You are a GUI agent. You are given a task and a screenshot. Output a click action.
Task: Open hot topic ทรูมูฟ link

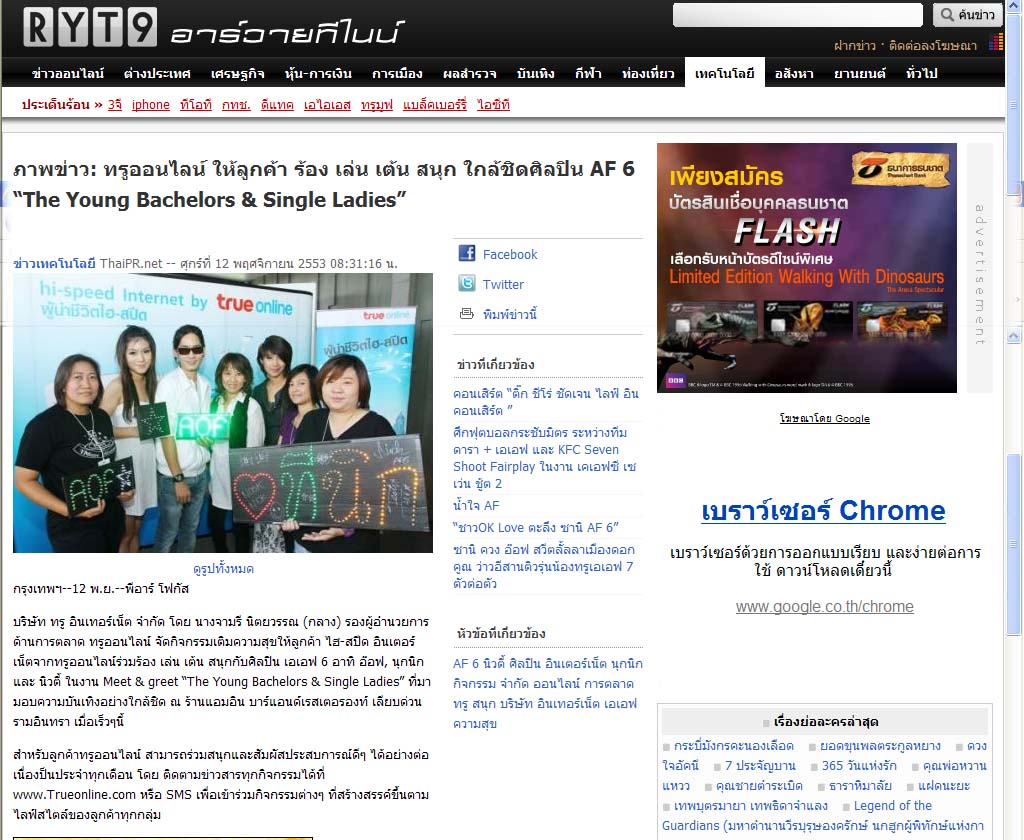point(377,105)
